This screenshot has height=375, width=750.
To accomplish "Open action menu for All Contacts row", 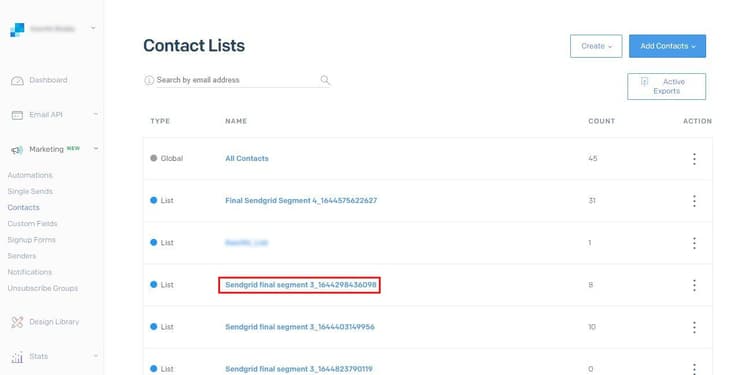I will (694, 159).
